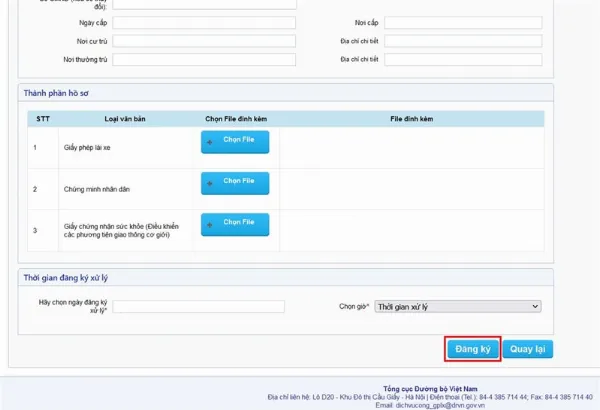This screenshot has width=600, height=410.
Task: Click Địa chỉ chi tiết field beside Nơi thường trú
Action: pyautogui.click(x=462, y=60)
